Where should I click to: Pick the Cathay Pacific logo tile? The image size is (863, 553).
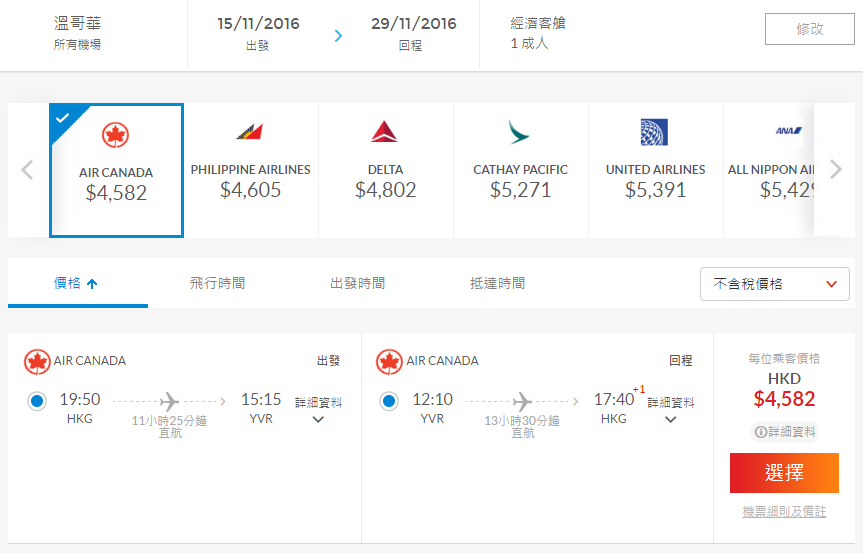pos(518,132)
